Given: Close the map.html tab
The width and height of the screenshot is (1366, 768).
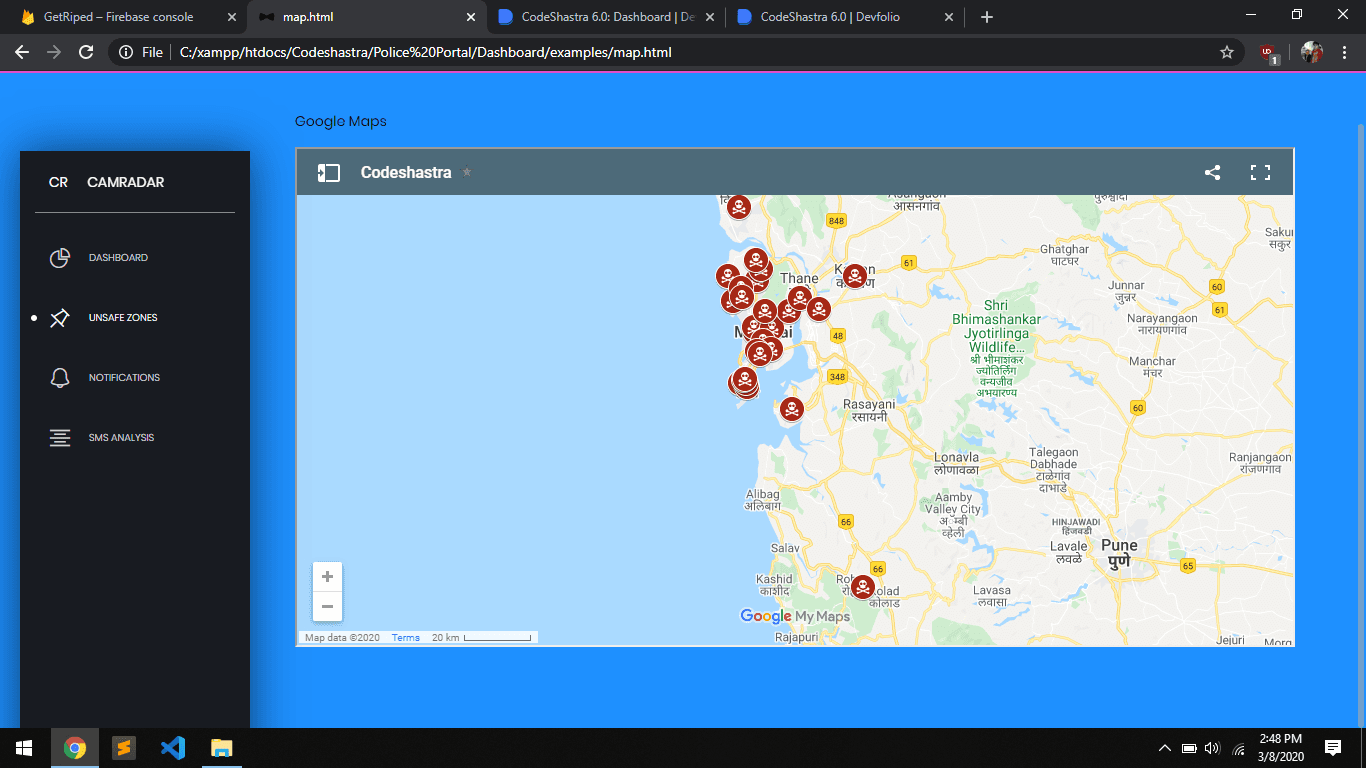Looking at the screenshot, I should tap(471, 17).
